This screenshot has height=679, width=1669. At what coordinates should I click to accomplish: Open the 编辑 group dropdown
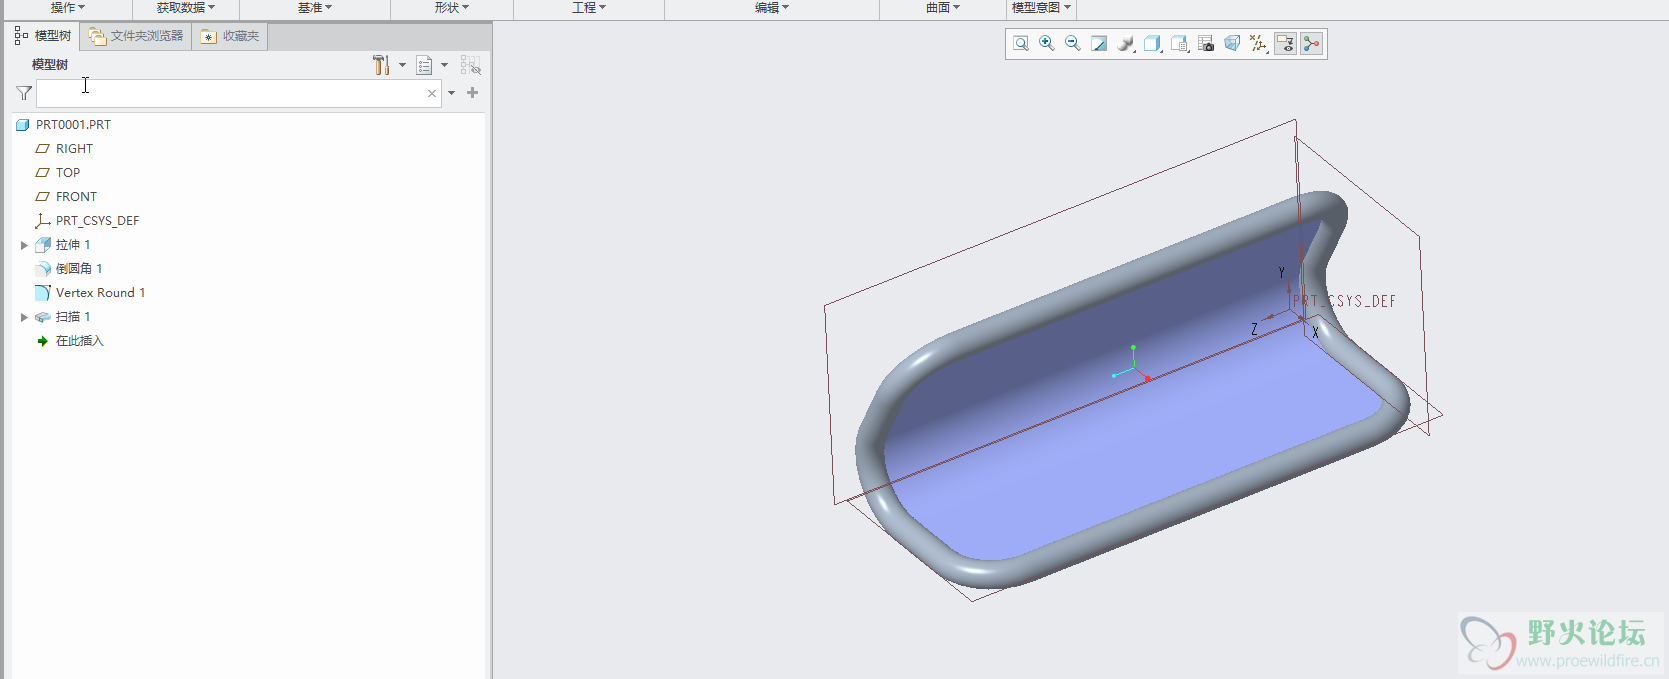pyautogui.click(x=772, y=8)
